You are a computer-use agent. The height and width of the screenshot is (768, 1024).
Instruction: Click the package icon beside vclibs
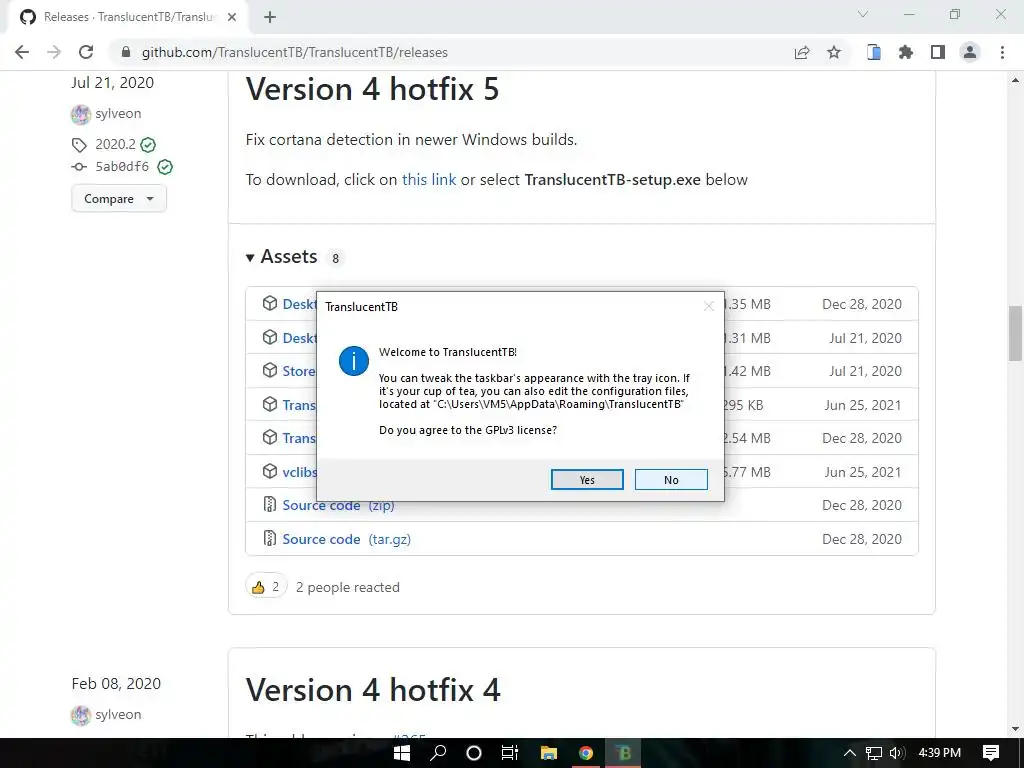tap(270, 471)
